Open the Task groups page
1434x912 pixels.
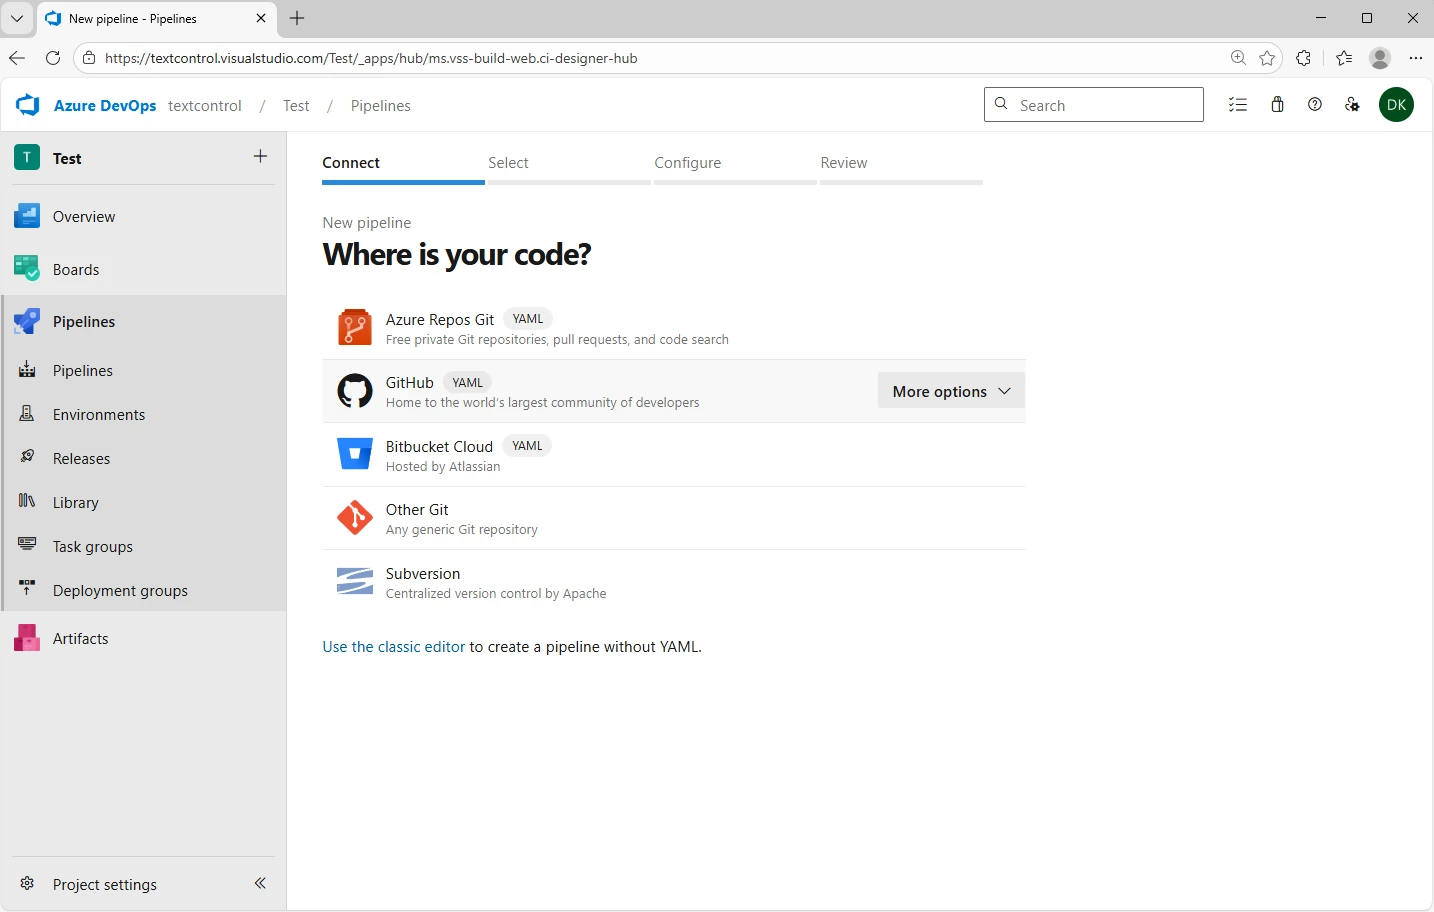[92, 546]
